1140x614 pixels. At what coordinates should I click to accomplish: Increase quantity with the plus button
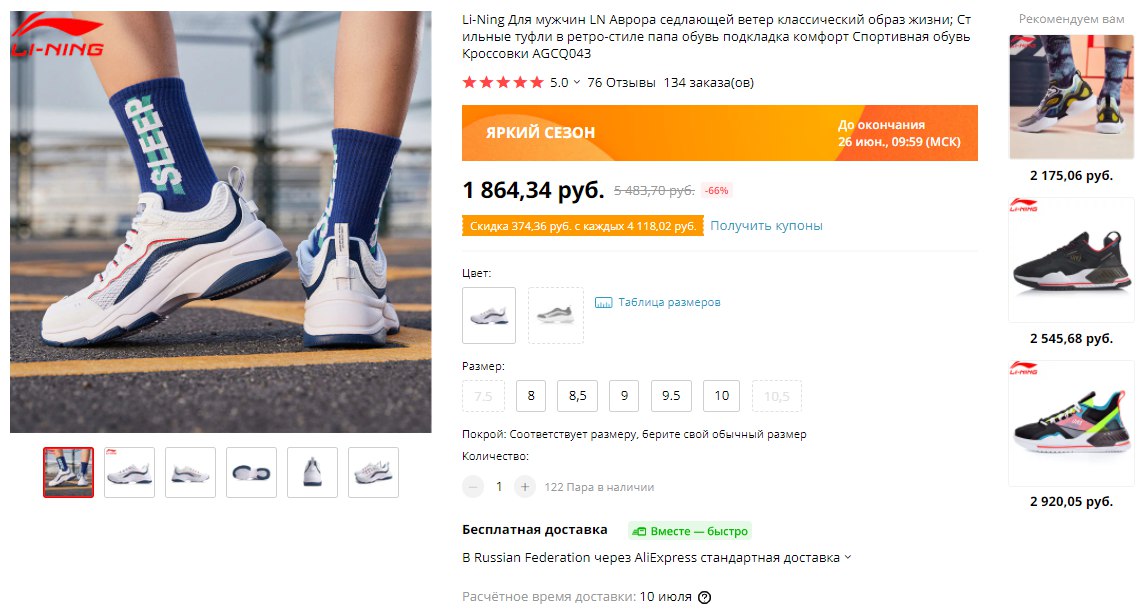pos(524,487)
